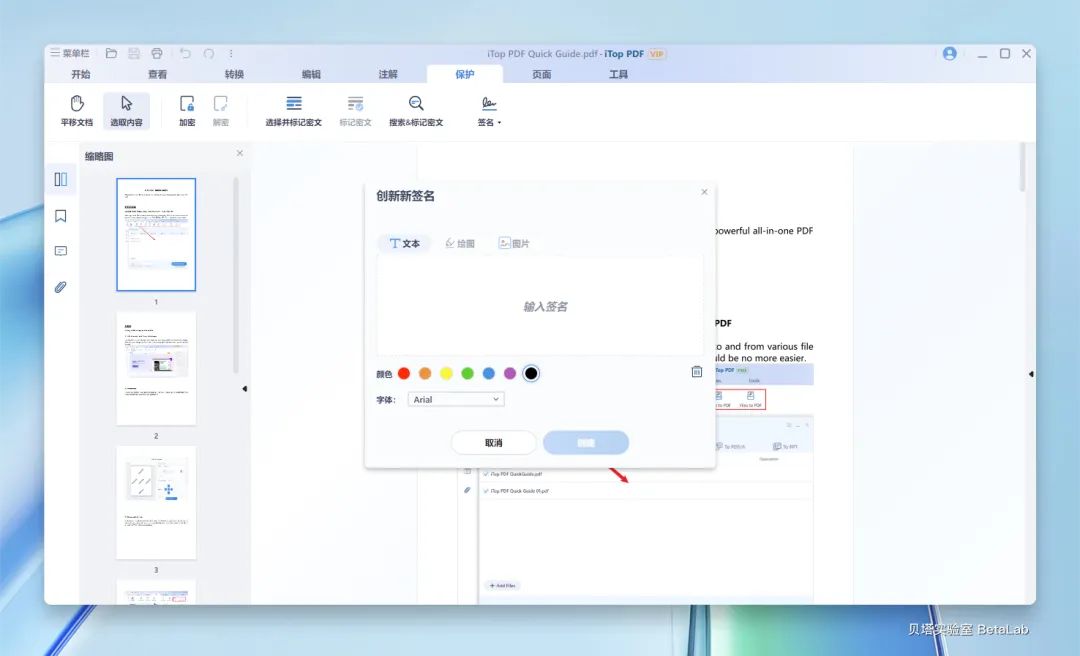Select page 1 thumbnail

[x=156, y=234]
